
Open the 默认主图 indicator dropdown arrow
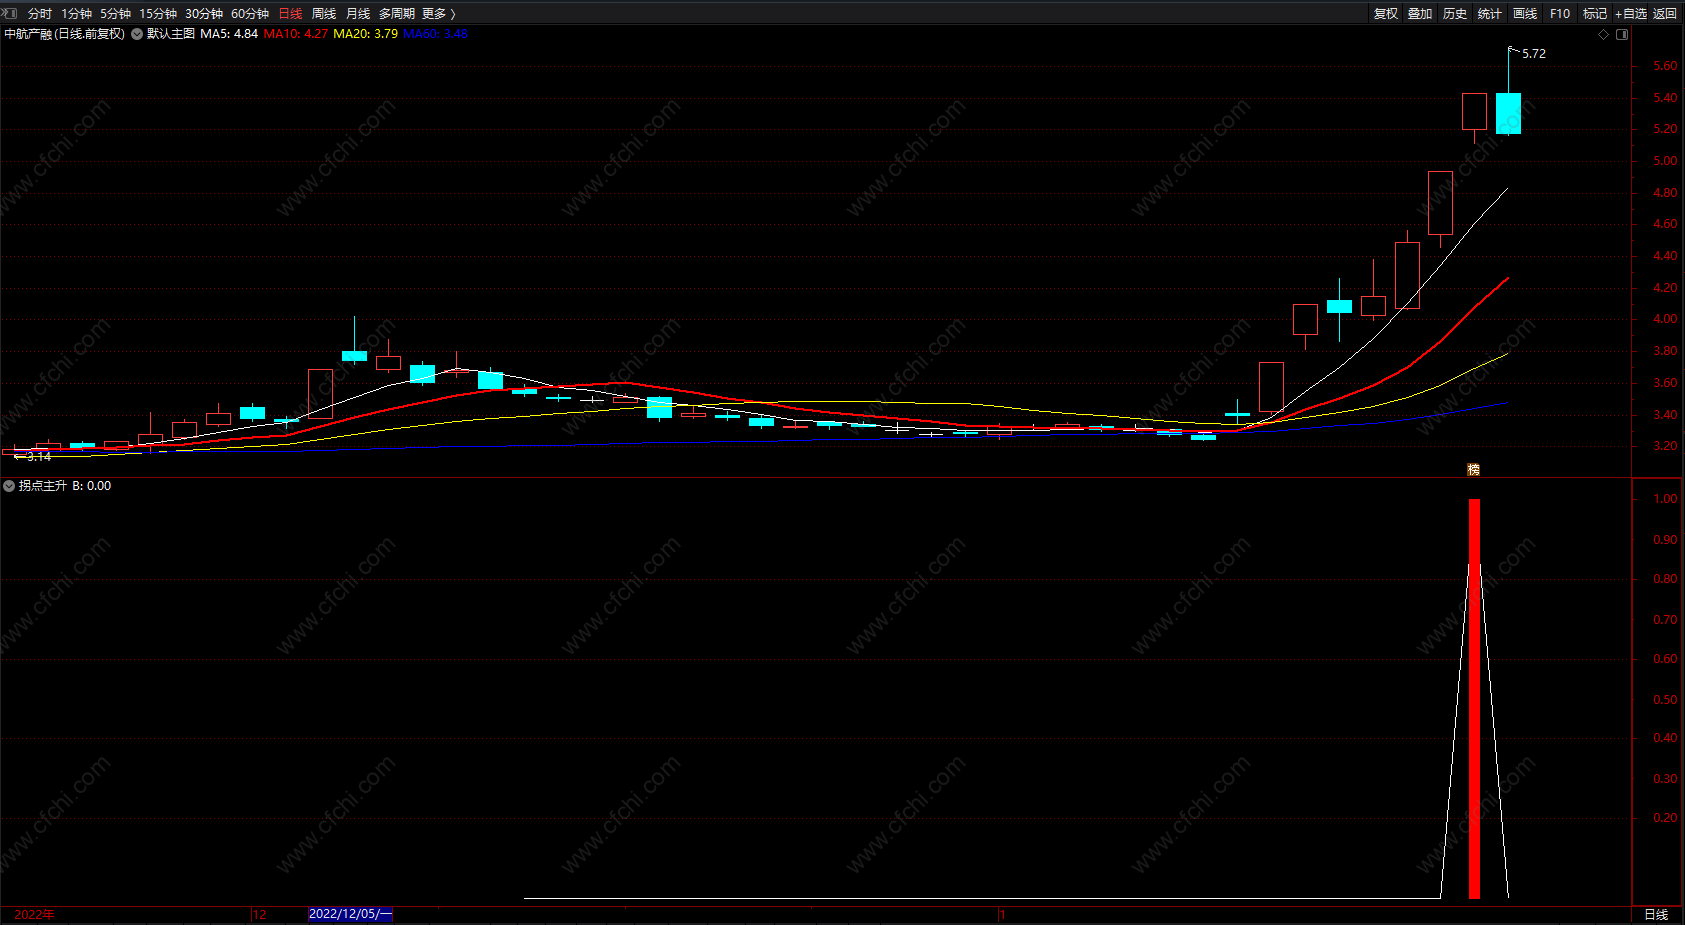pyautogui.click(x=137, y=34)
